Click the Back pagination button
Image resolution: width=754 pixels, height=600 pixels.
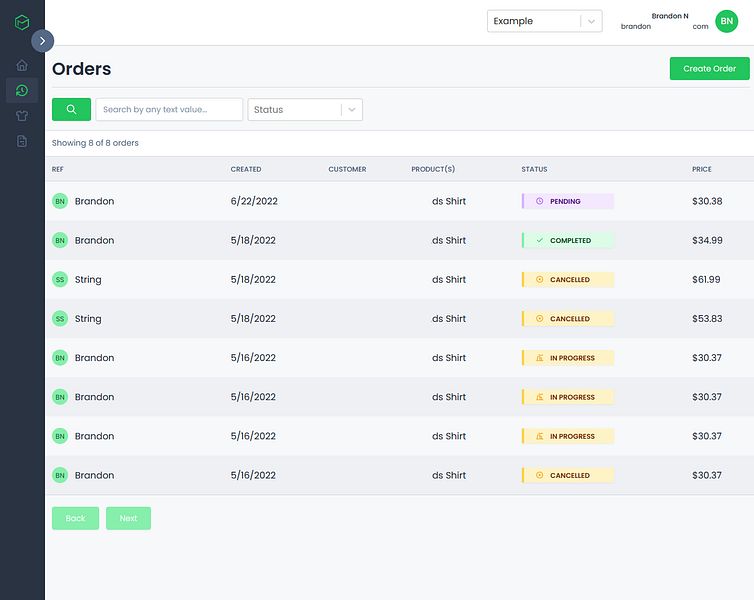(75, 518)
